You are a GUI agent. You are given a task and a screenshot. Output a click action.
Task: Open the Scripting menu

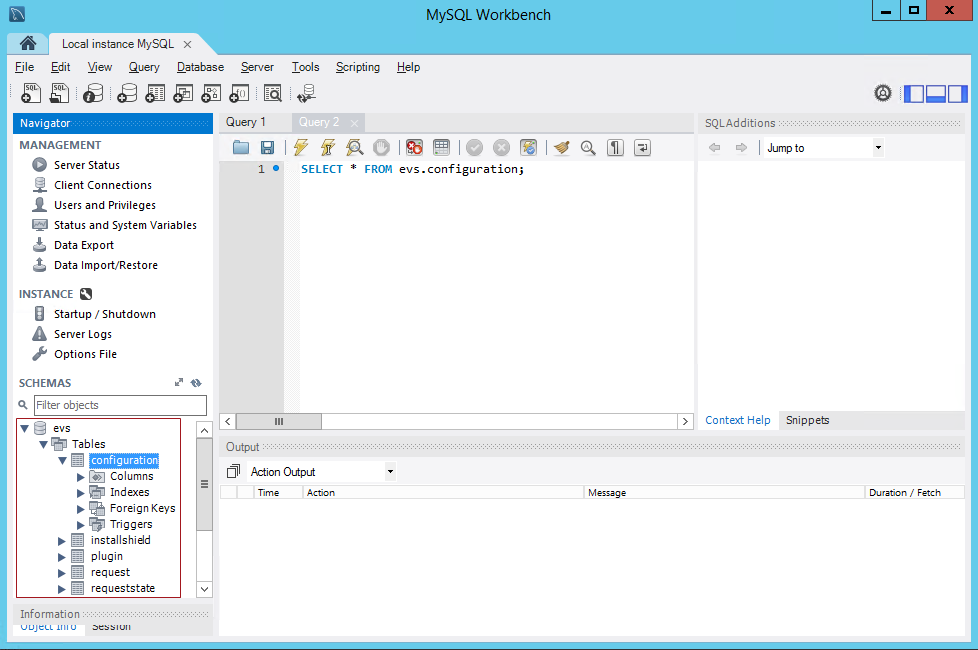pyautogui.click(x=357, y=67)
